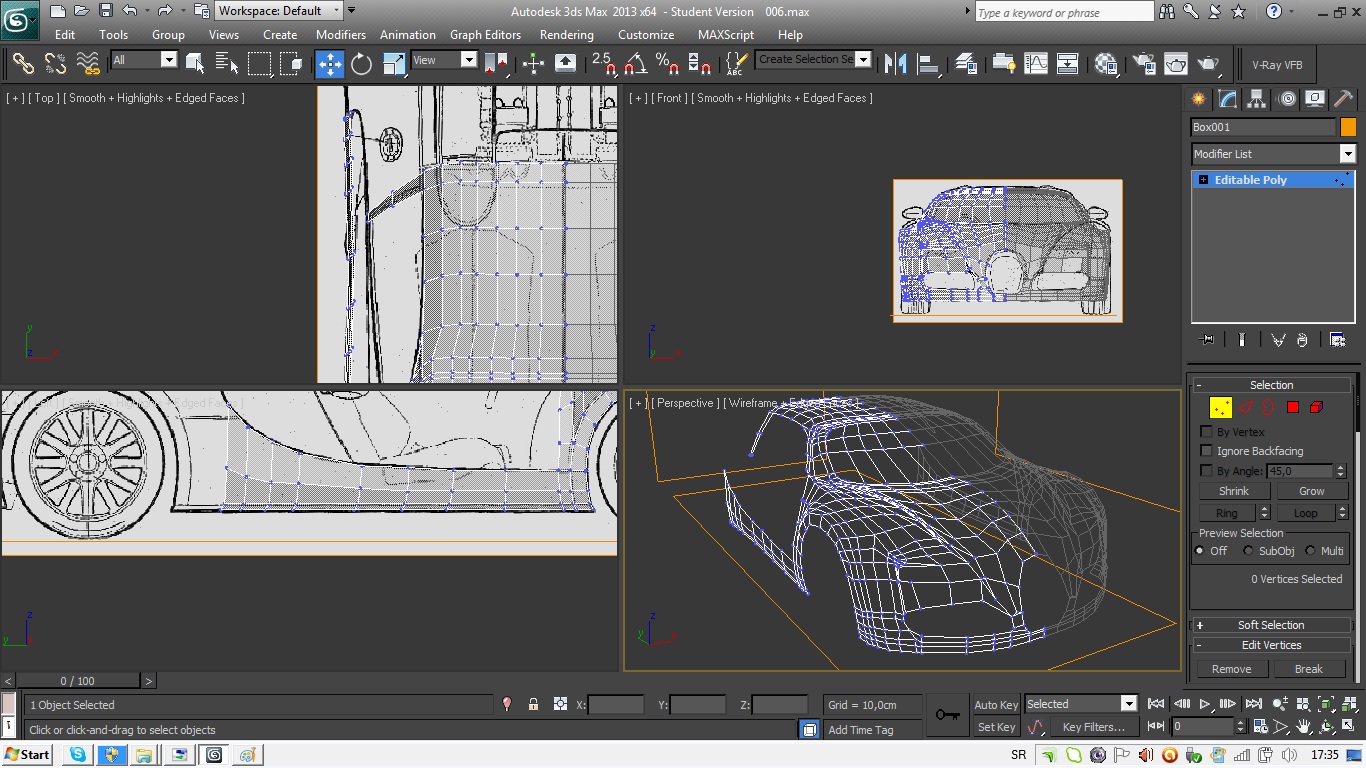Click the Select Object tool
The width and height of the screenshot is (1366, 768).
coord(195,64)
